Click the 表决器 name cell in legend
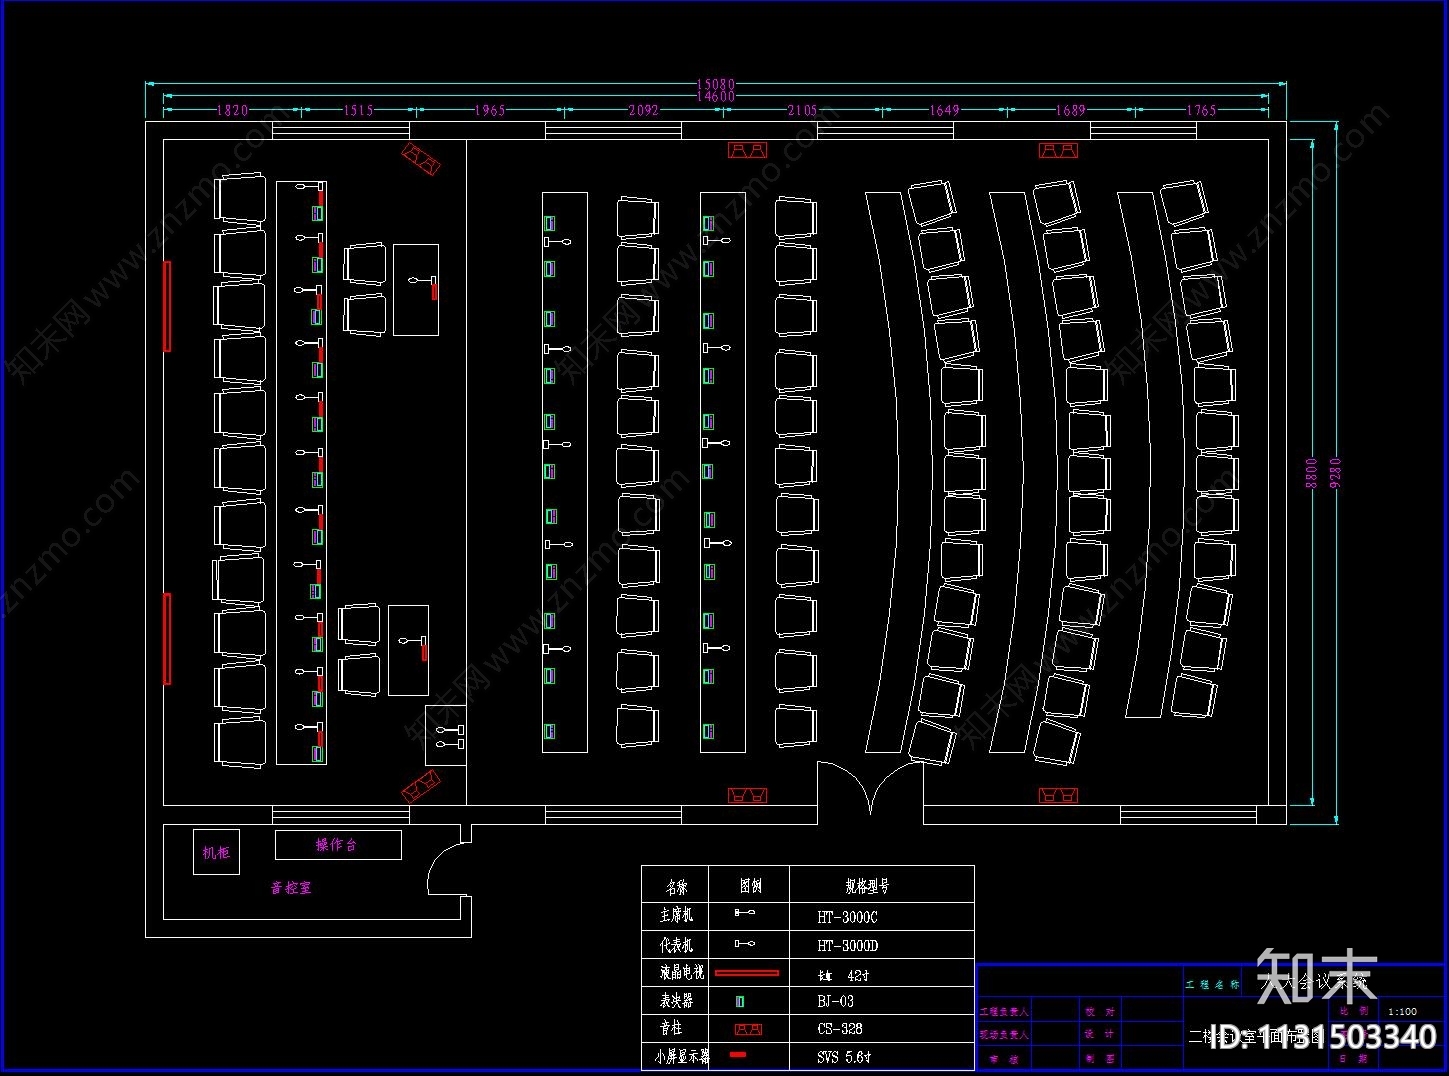 click(676, 1000)
